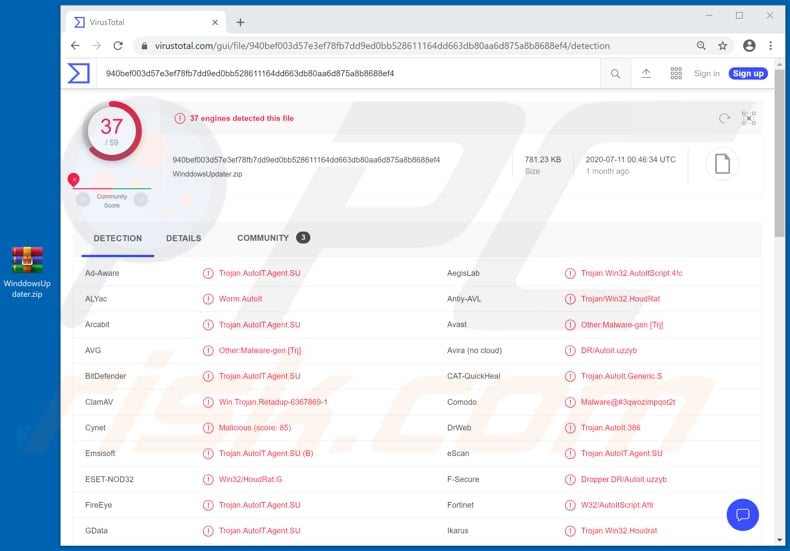This screenshot has height=551, width=790.
Task: Click Cynet result Malicious (score: 85)
Action: tap(254, 428)
